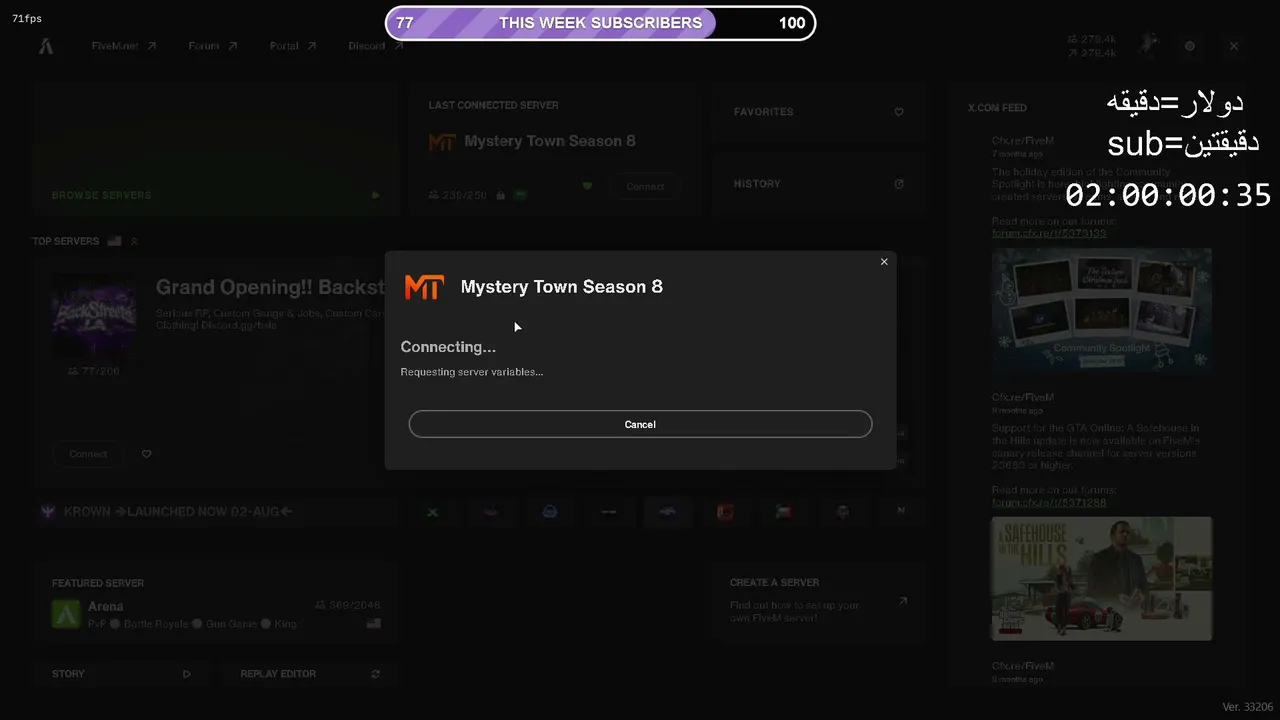Open the settings gear in the top bar
The width and height of the screenshot is (1280, 720).
tap(1190, 46)
